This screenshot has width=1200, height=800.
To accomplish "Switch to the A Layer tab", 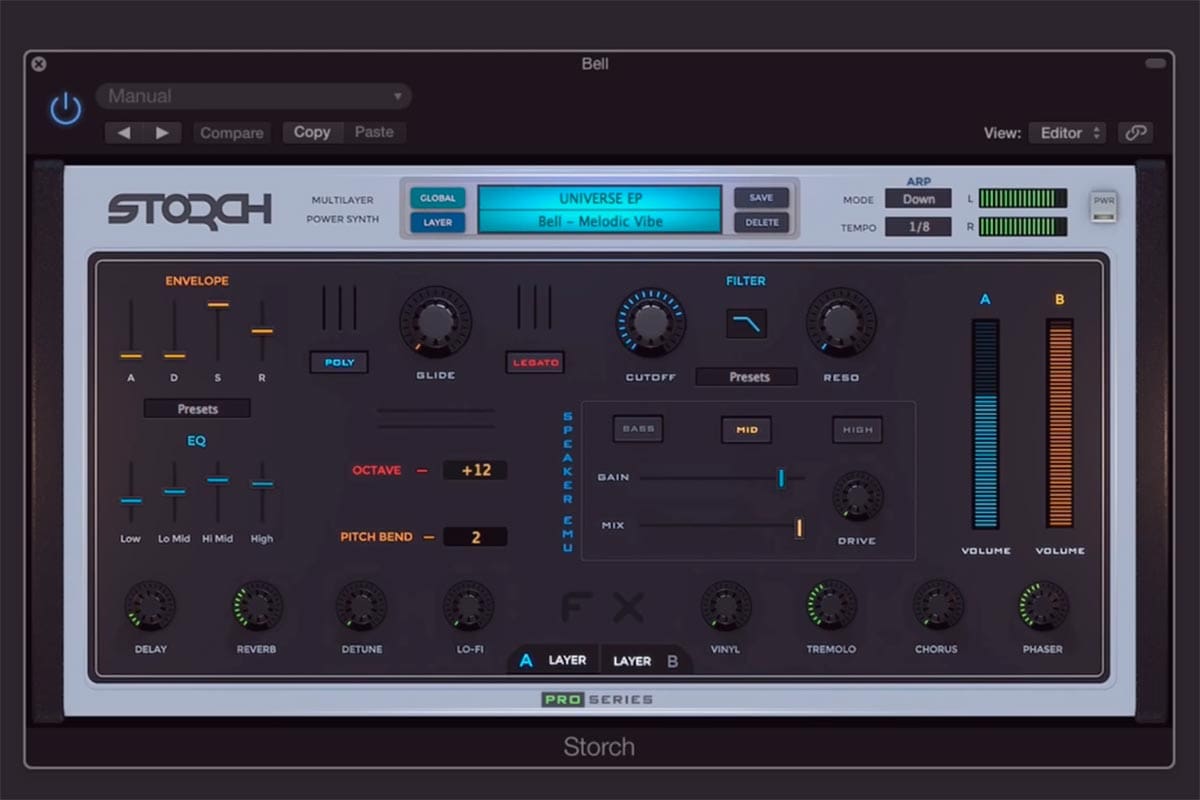I will tap(554, 660).
